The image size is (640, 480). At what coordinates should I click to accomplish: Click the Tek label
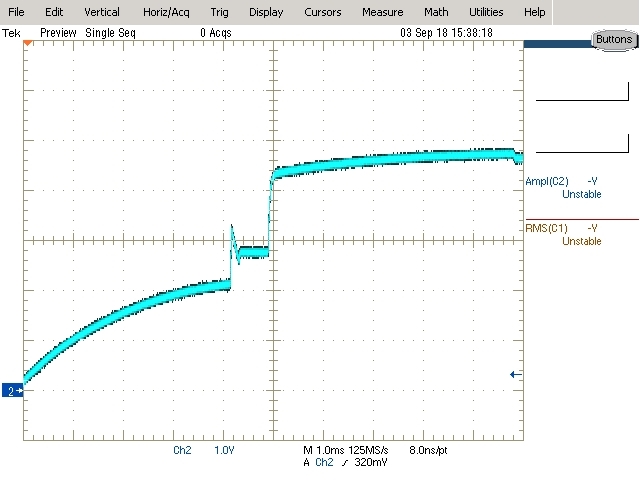[x=11, y=33]
